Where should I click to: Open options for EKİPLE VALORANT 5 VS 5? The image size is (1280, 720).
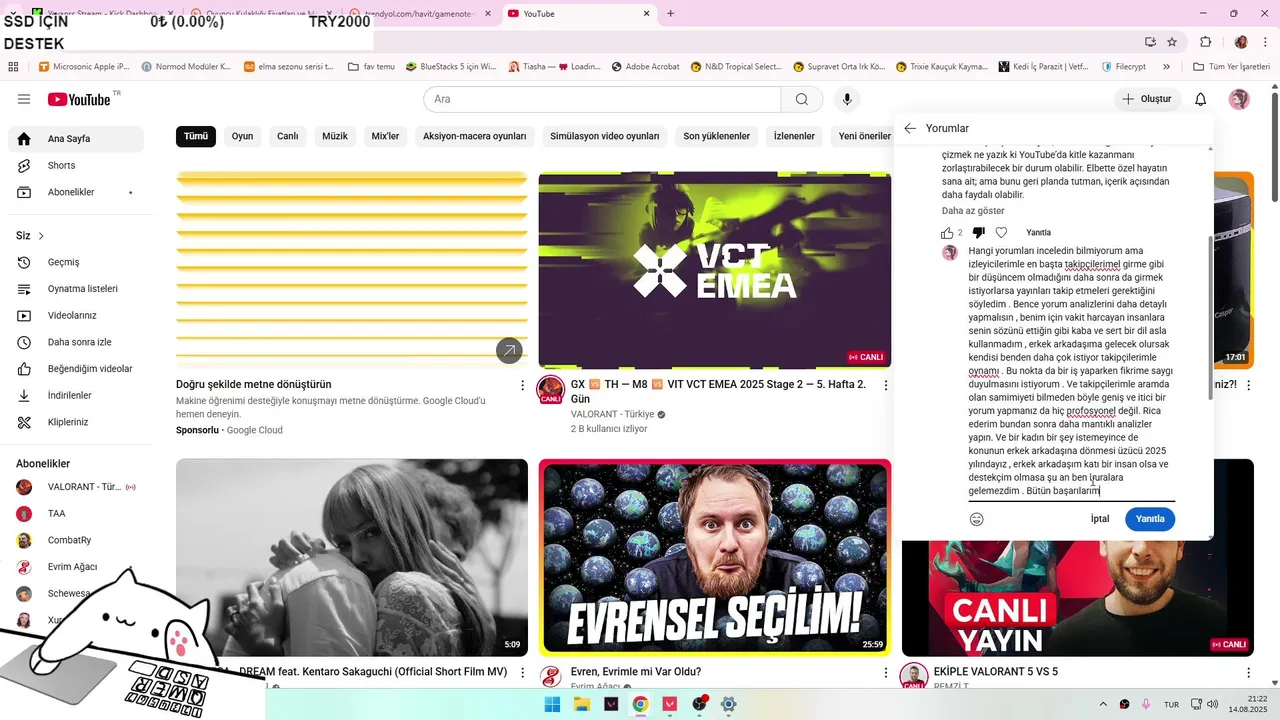(1248, 673)
